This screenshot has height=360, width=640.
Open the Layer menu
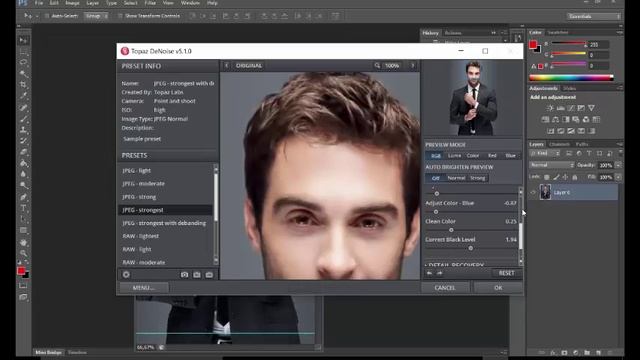(93, 3)
